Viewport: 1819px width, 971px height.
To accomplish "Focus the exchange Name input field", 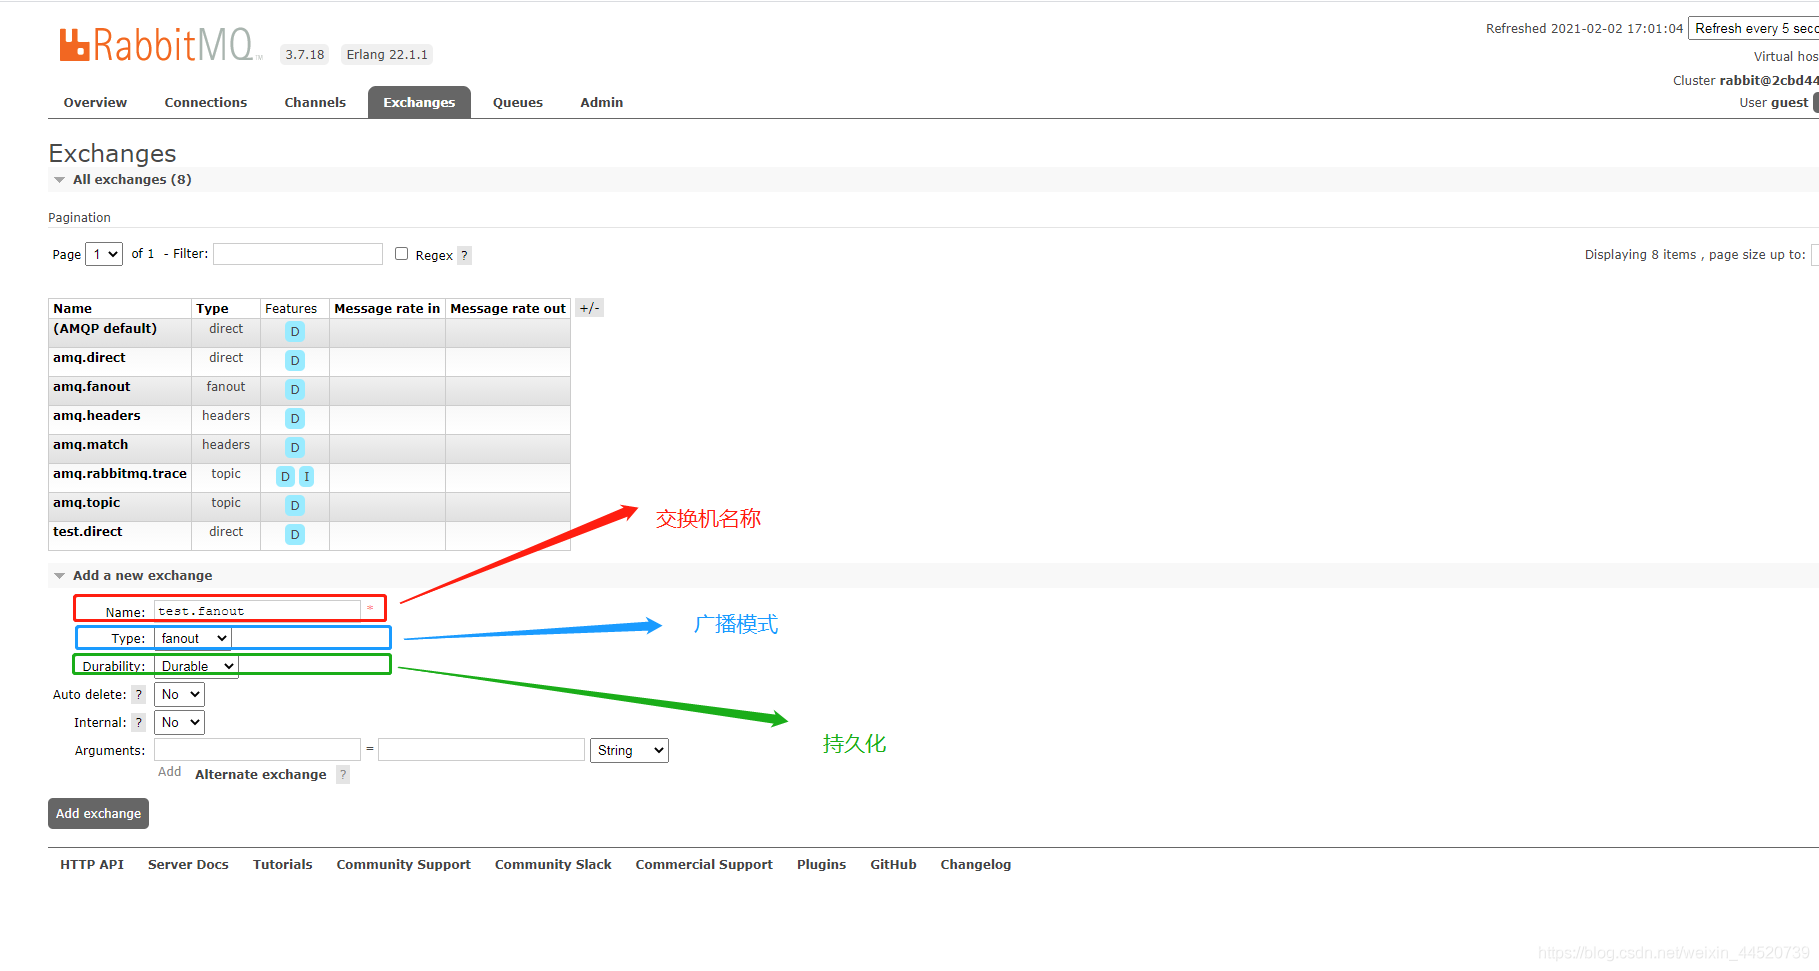I will [x=258, y=610].
